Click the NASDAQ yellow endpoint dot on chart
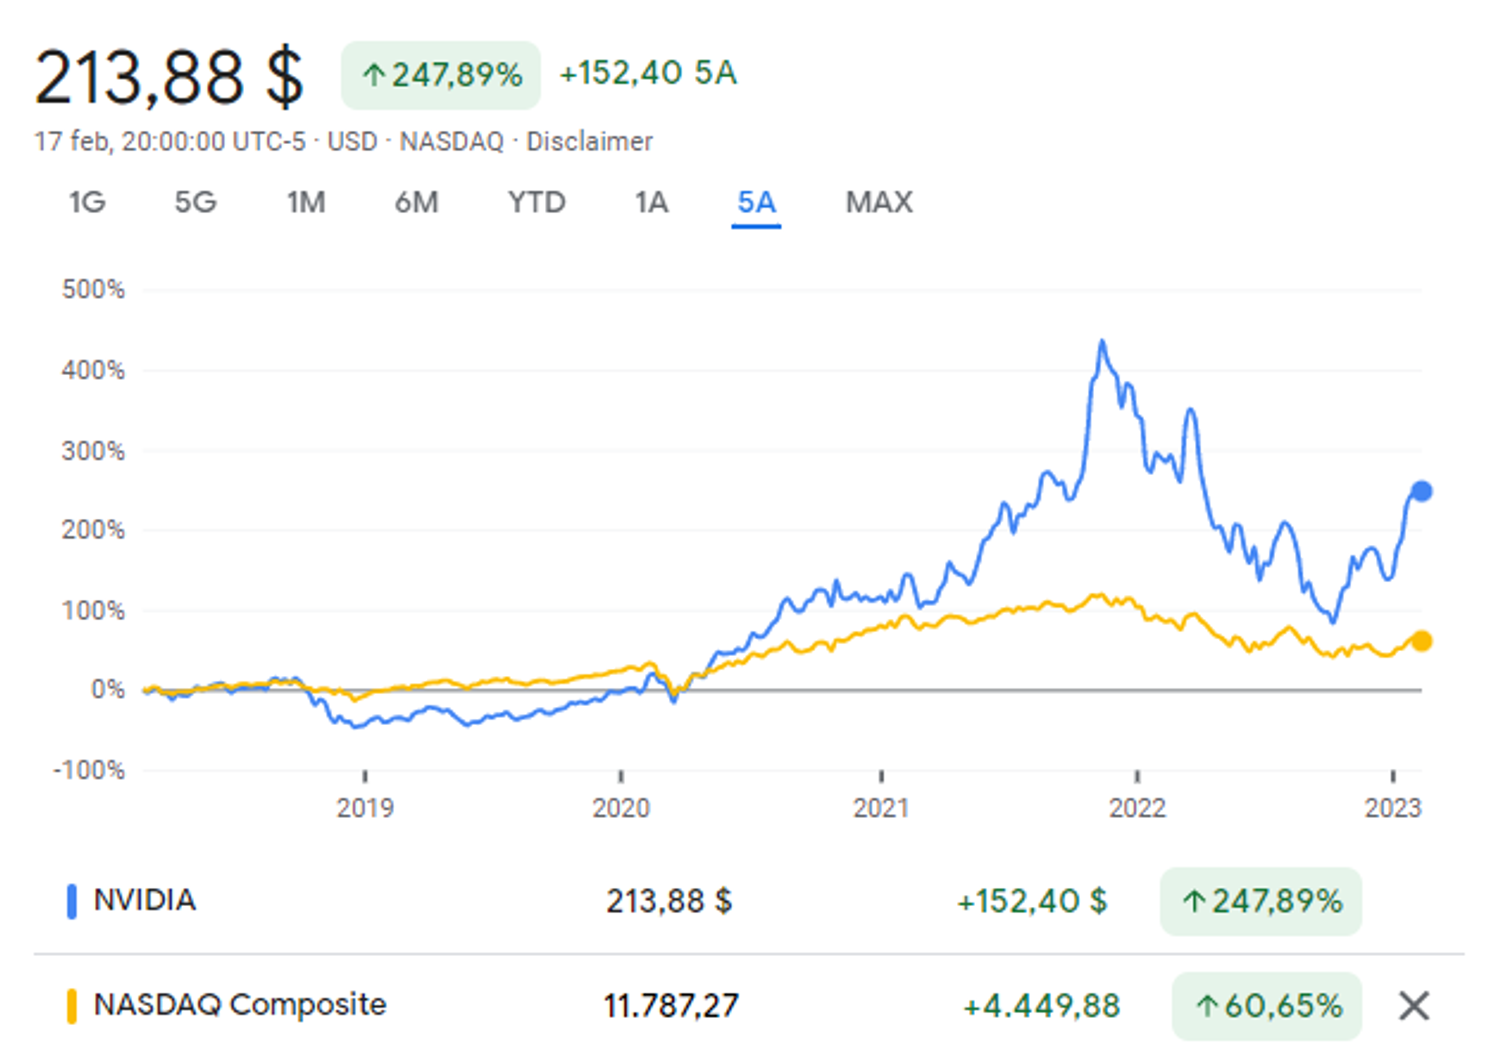This screenshot has width=1500, height=1057. coord(1421,641)
